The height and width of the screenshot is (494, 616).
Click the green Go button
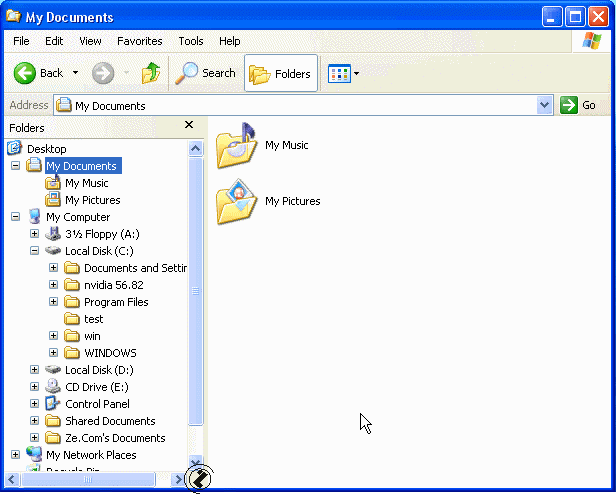pos(578,105)
